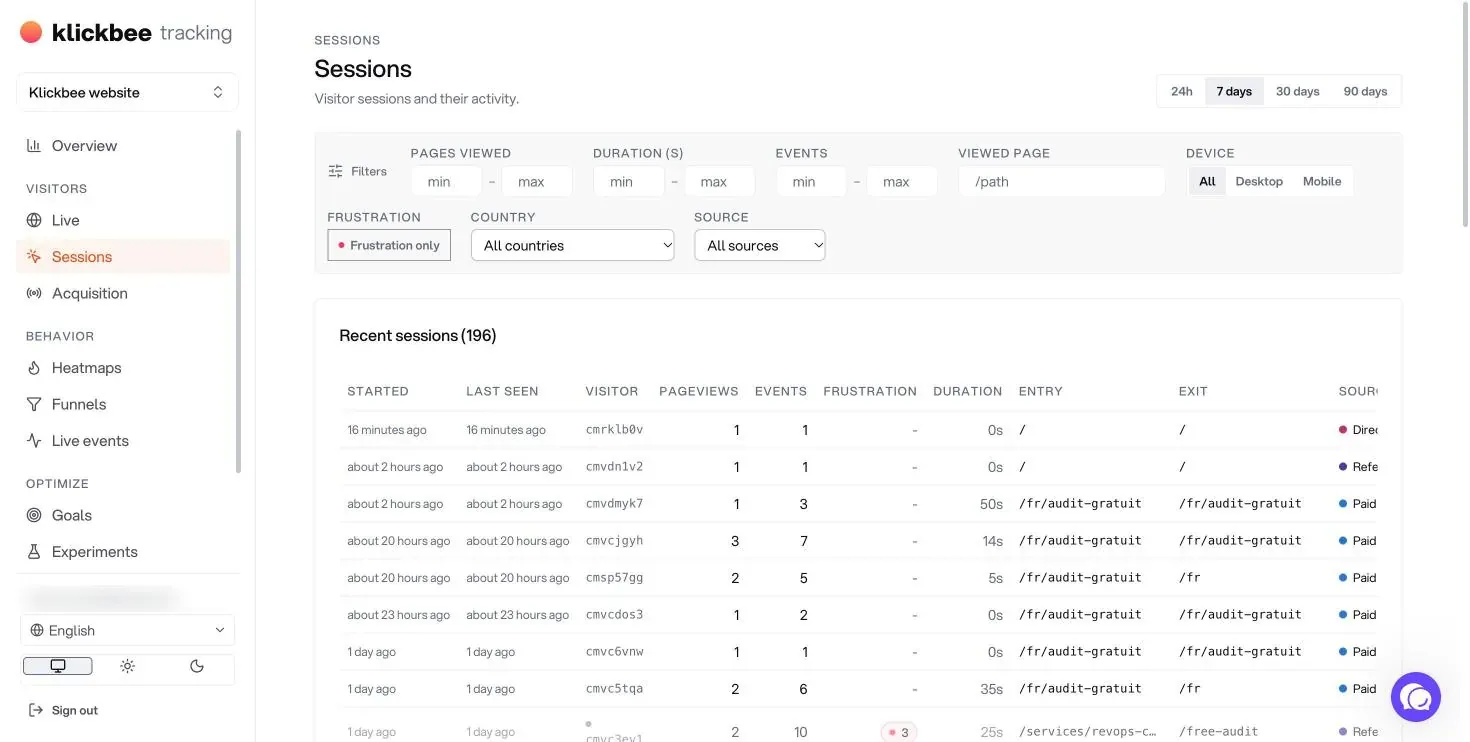Click the Viewed Page /path field

click(1062, 182)
